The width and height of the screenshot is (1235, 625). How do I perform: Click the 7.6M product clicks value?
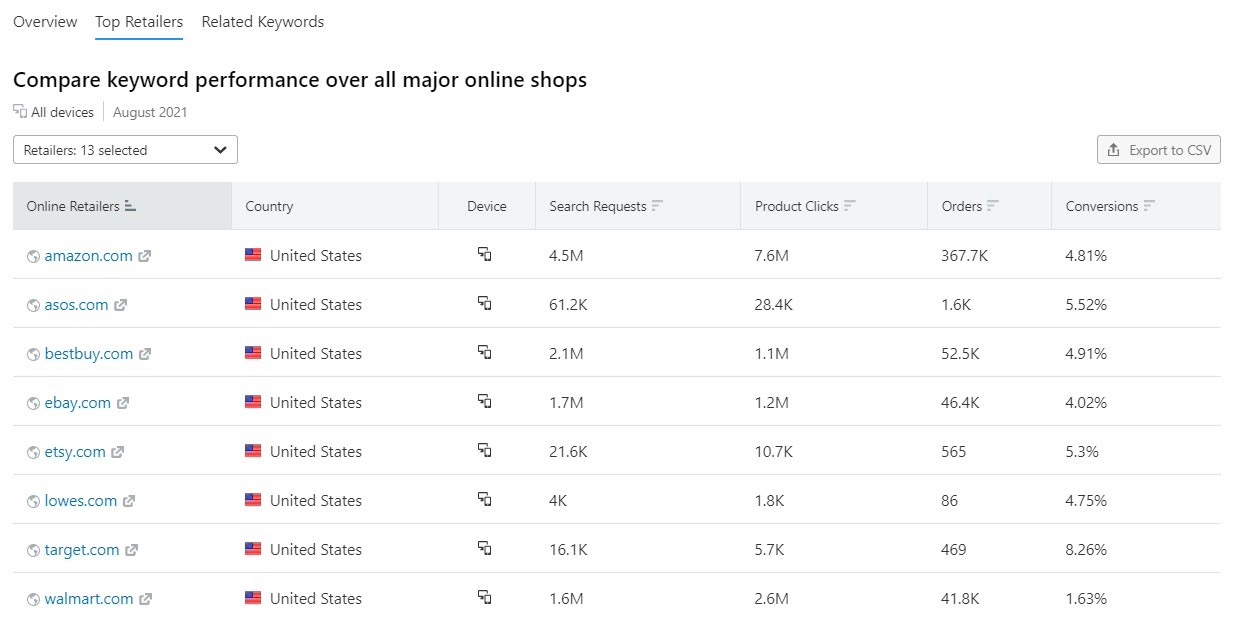[772, 256]
